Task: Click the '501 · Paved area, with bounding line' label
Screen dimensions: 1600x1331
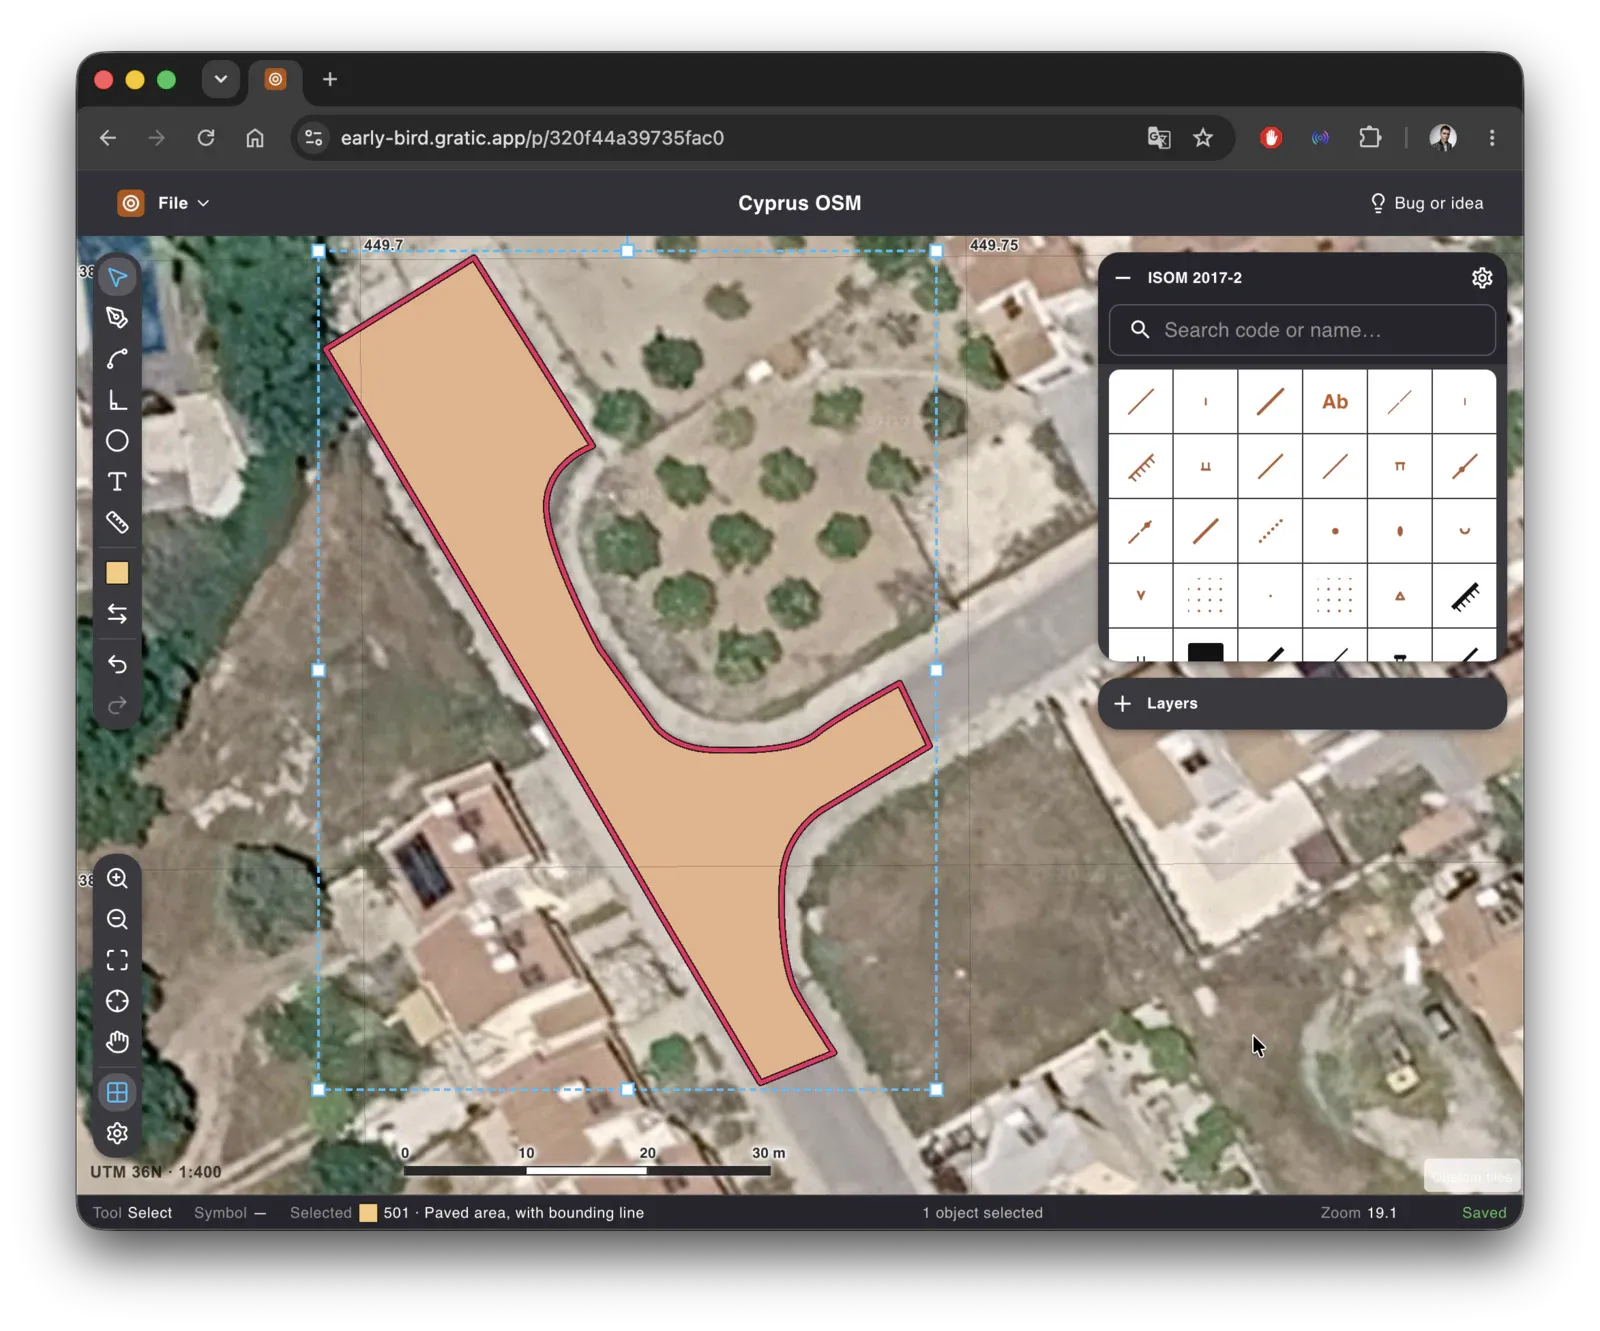Action: pyautogui.click(x=514, y=1213)
